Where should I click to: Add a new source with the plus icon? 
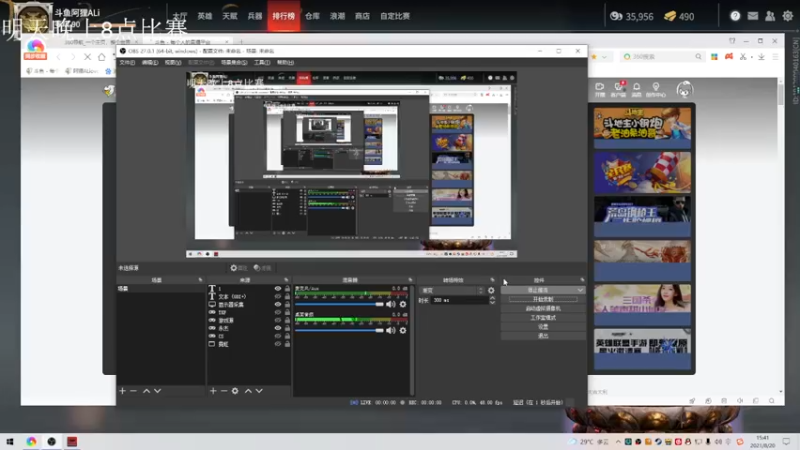(x=213, y=391)
